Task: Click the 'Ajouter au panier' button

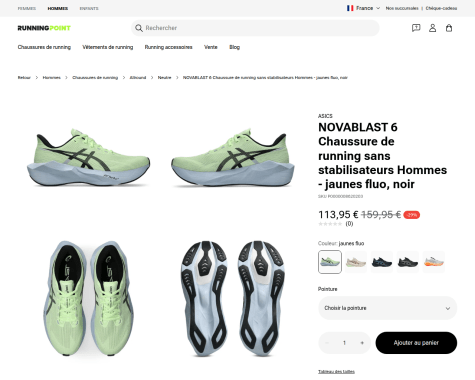Action: point(416,343)
